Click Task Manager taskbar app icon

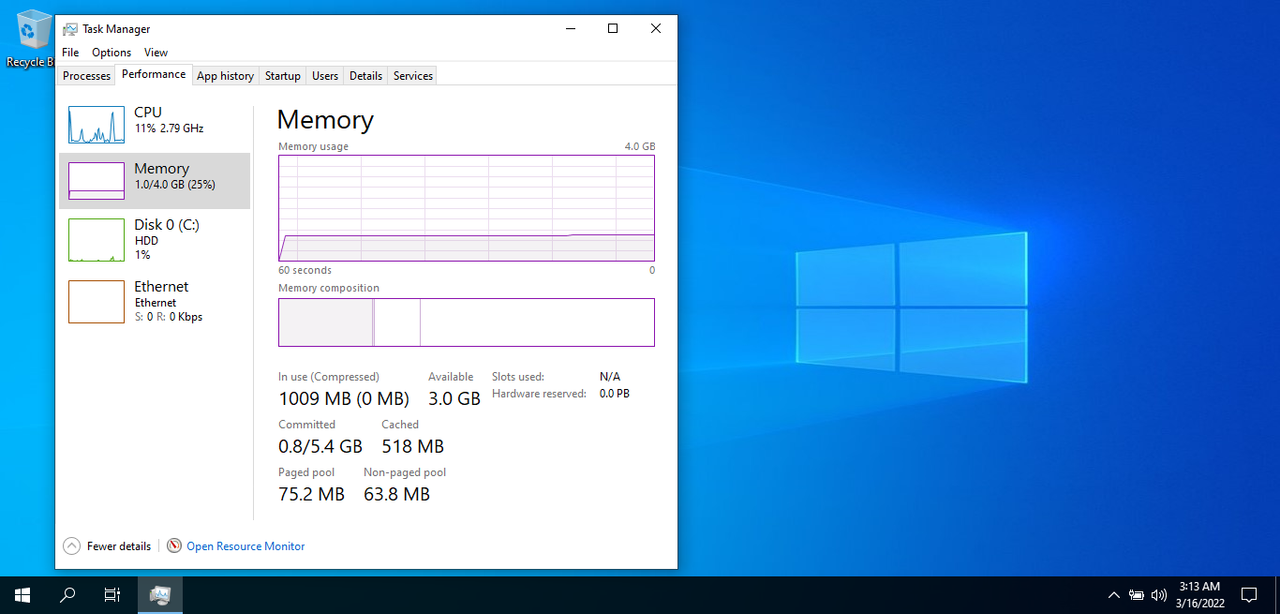(x=160, y=595)
